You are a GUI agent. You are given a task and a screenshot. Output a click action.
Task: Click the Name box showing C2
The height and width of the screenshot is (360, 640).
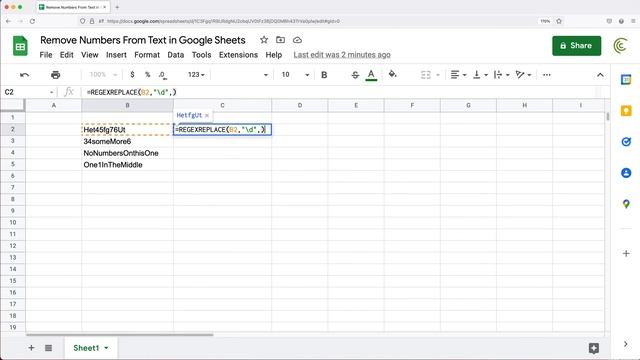29,92
